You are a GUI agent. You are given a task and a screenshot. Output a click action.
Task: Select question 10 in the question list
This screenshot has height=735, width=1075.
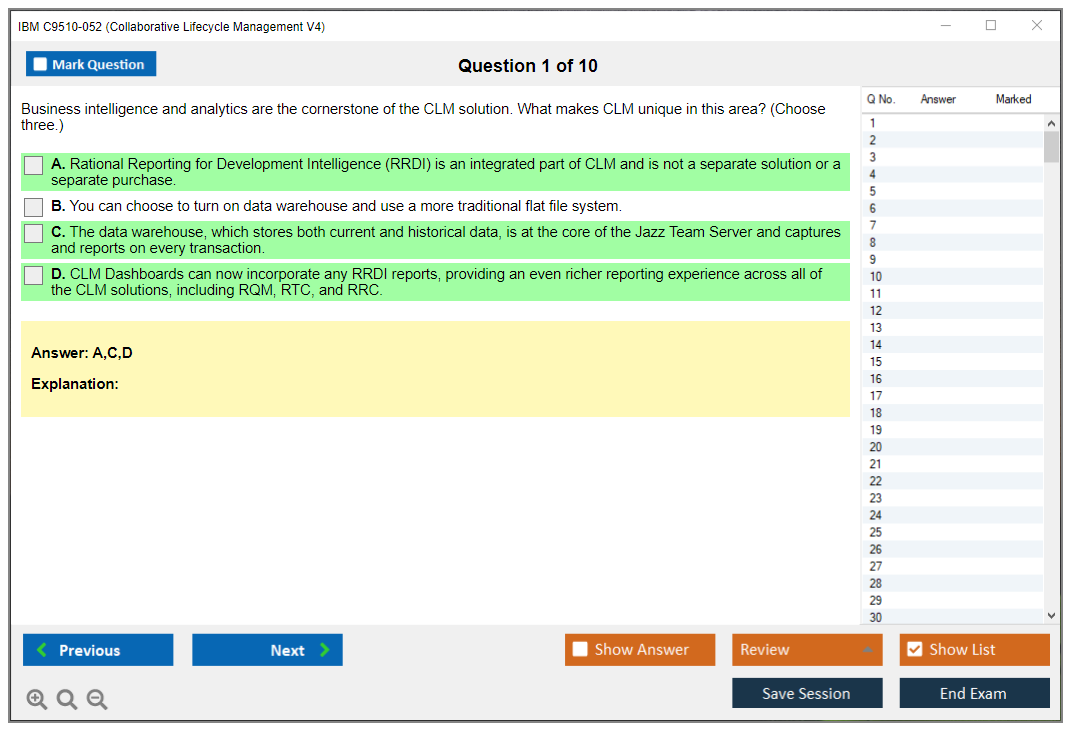pyautogui.click(x=876, y=277)
